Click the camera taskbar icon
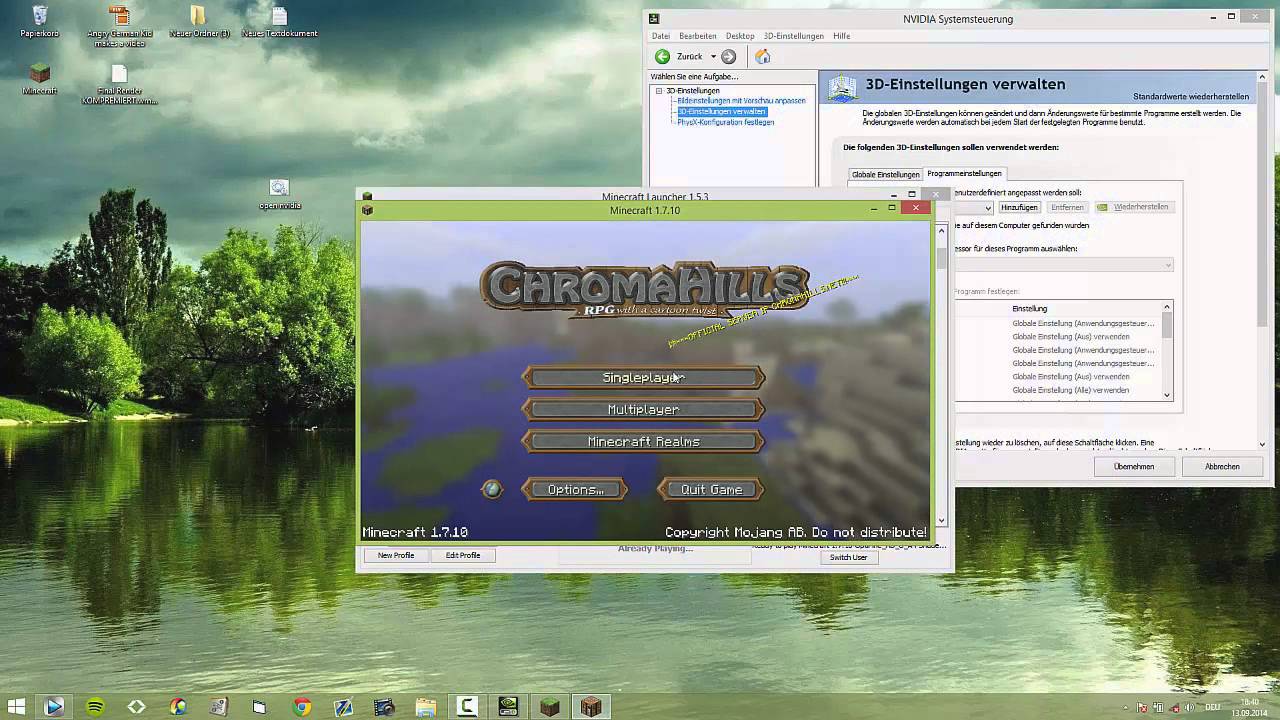 tap(384, 707)
